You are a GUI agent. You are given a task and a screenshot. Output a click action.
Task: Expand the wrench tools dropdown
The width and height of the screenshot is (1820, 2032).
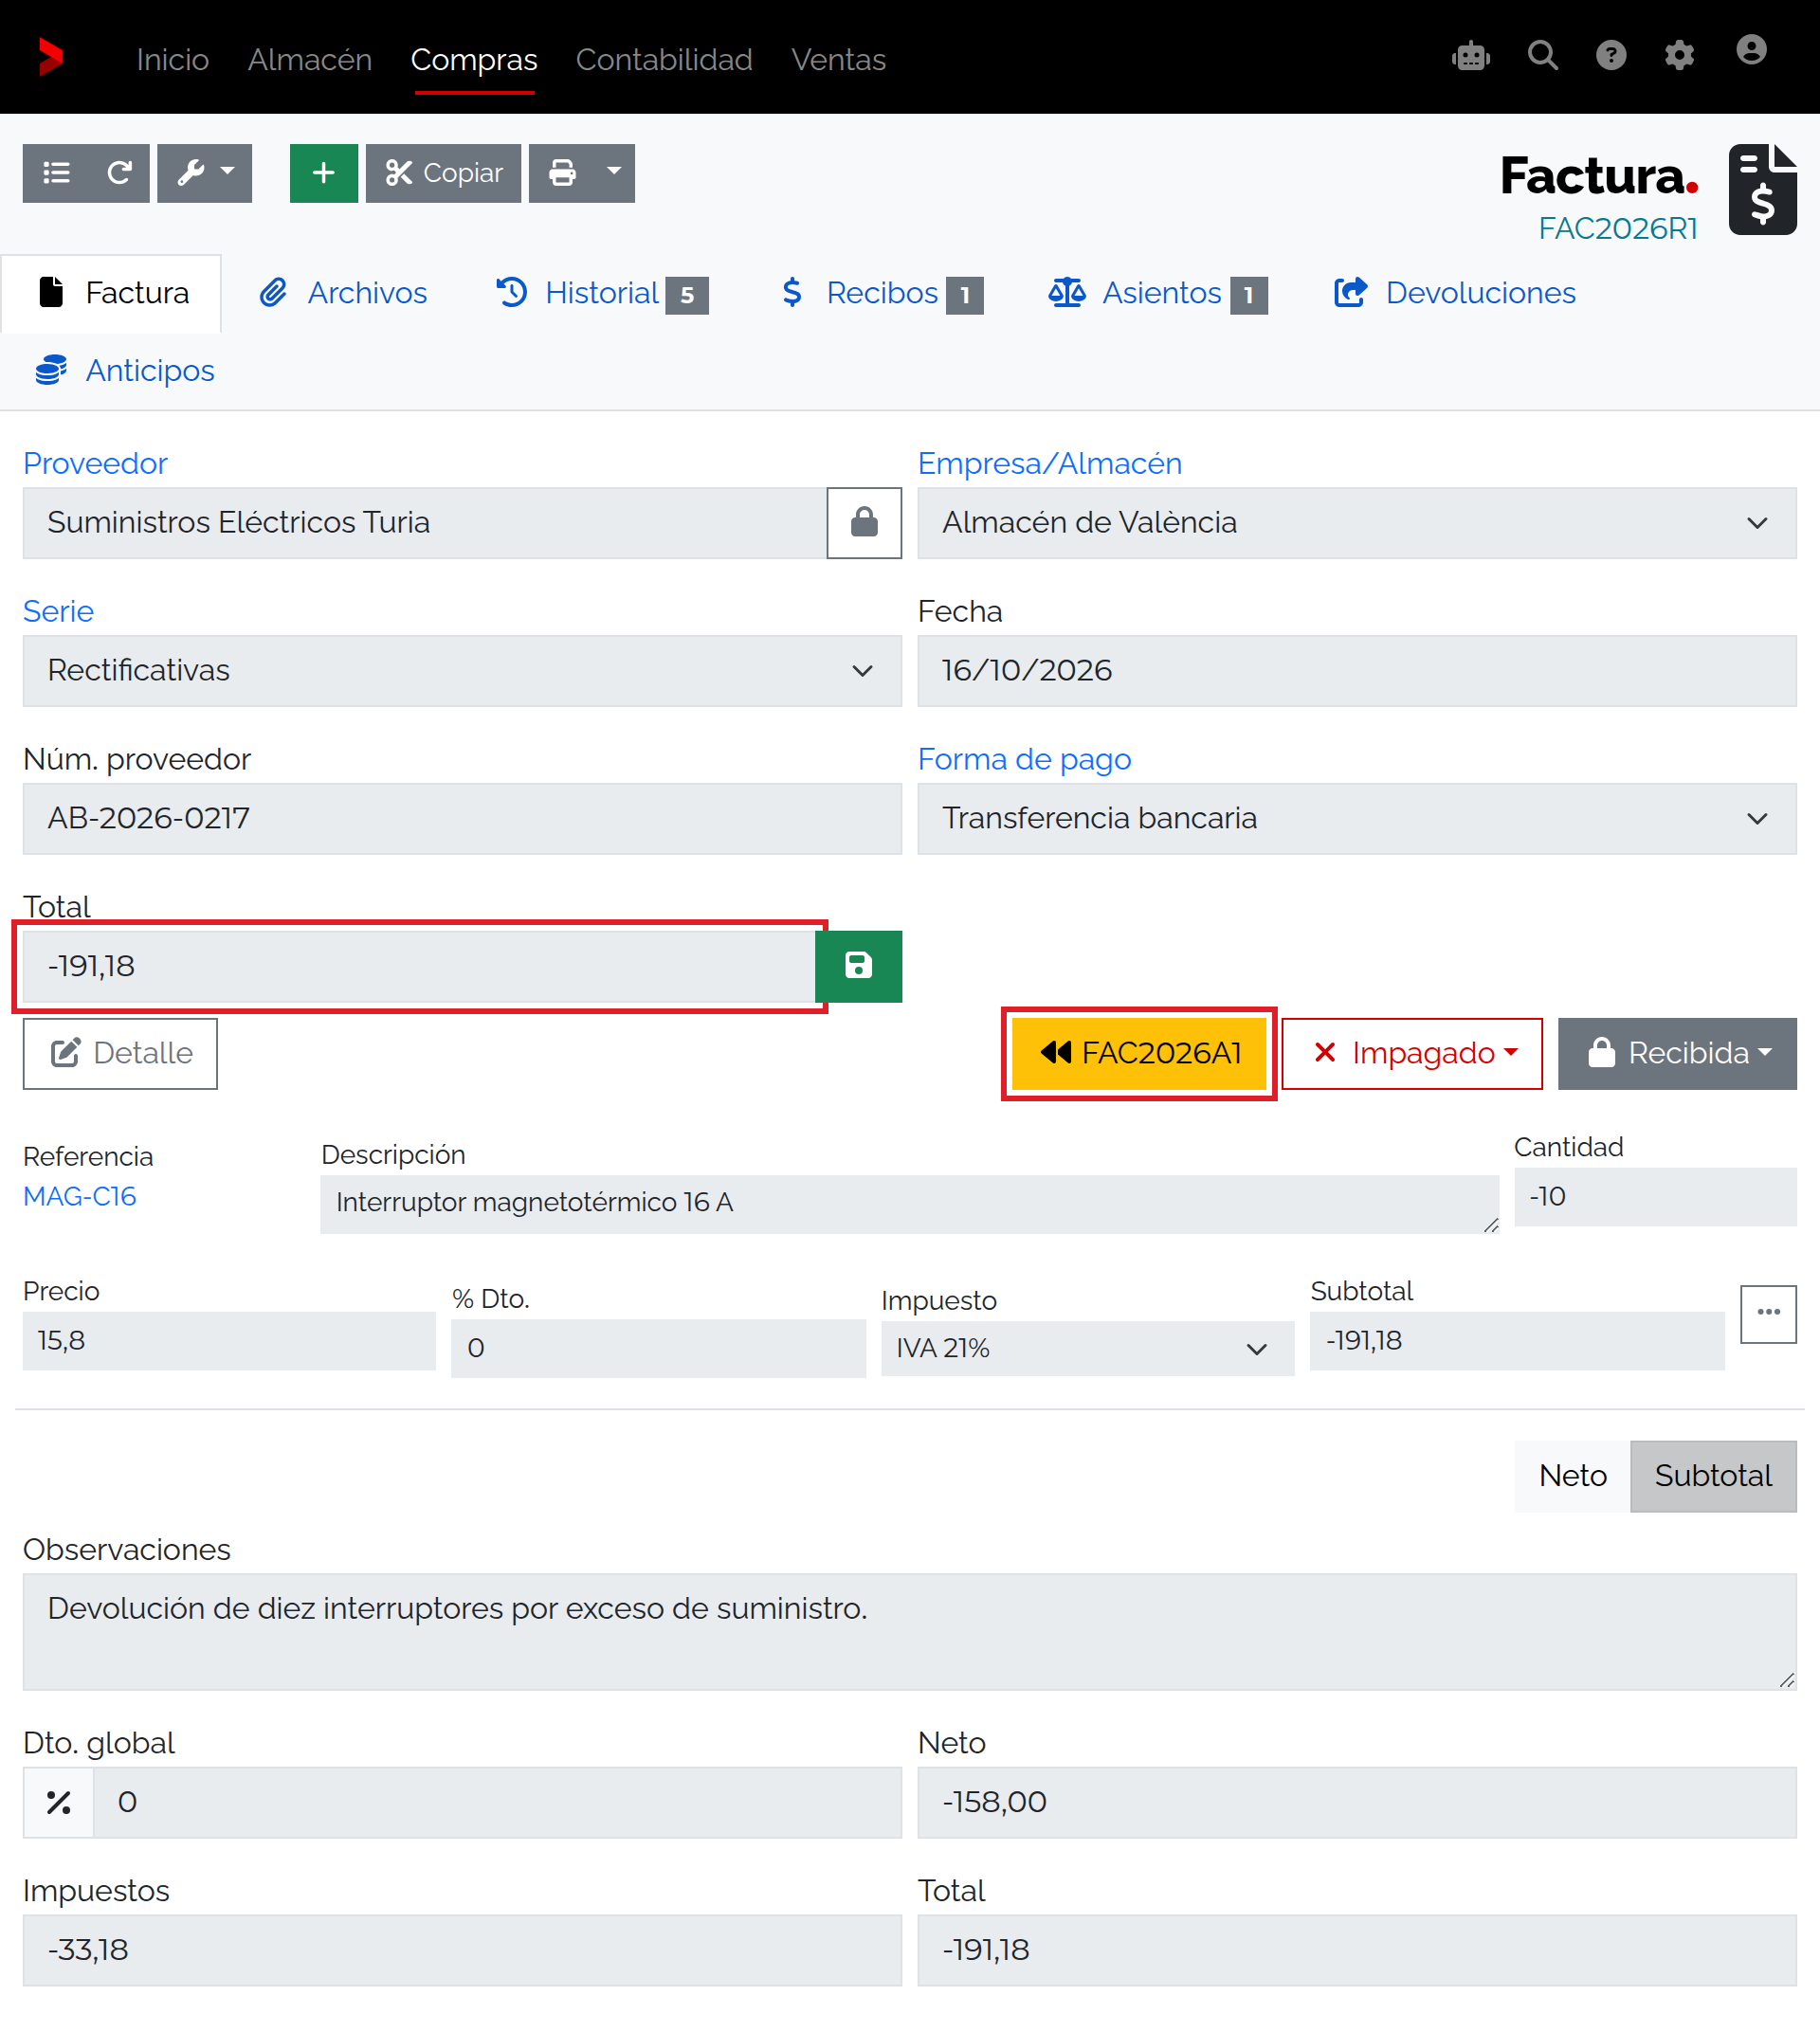[x=205, y=173]
